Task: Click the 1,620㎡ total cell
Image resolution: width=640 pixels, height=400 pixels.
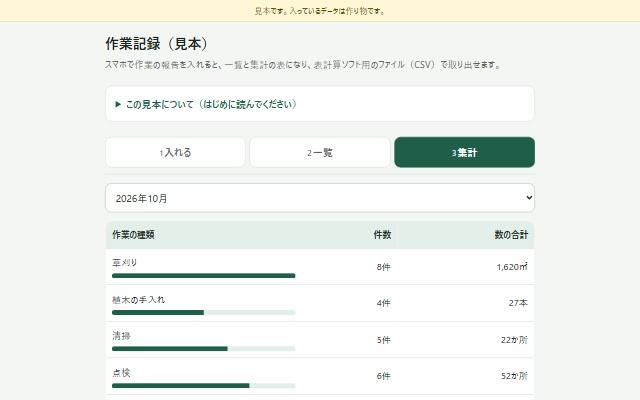Action: pyautogui.click(x=512, y=267)
